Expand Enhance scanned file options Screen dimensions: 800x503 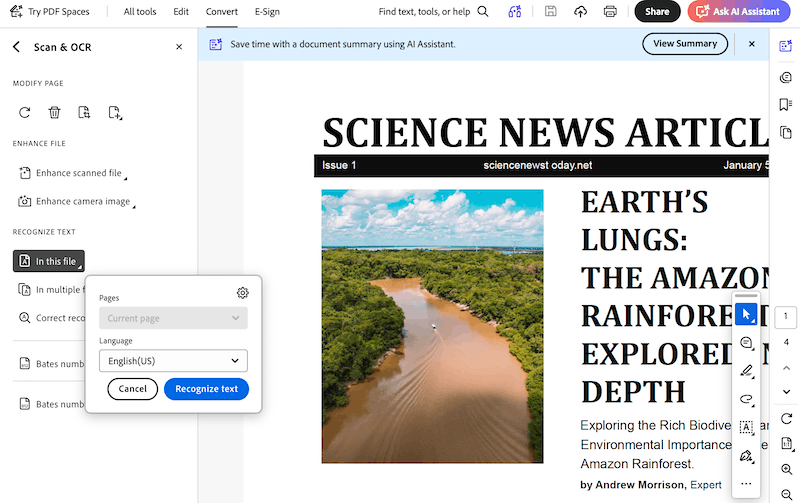coord(78,173)
